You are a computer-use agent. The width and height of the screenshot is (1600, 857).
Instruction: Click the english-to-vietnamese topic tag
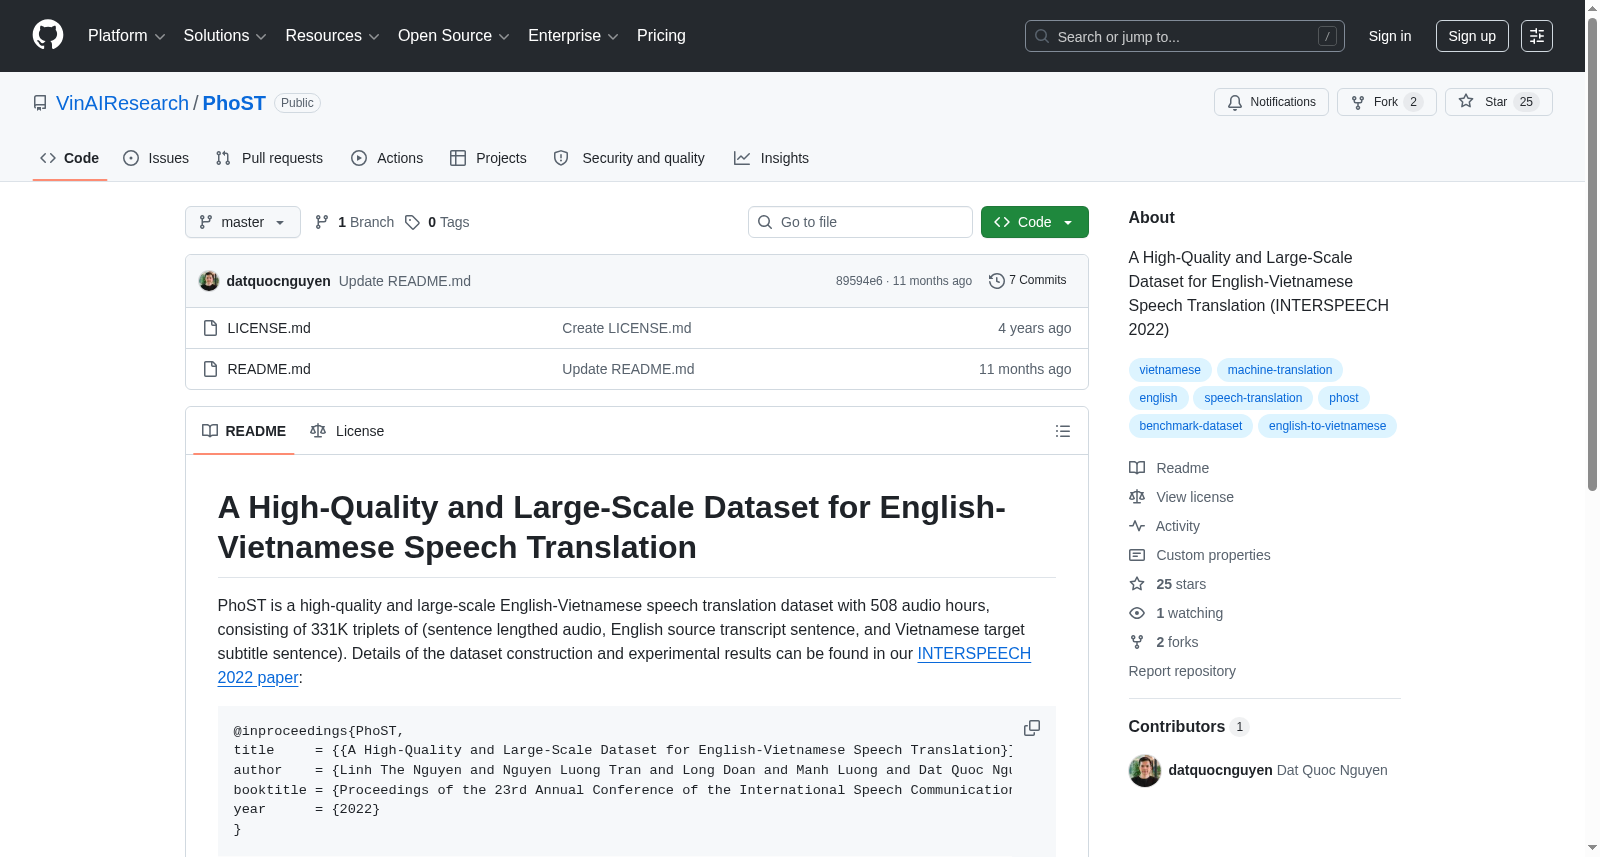coord(1328,426)
